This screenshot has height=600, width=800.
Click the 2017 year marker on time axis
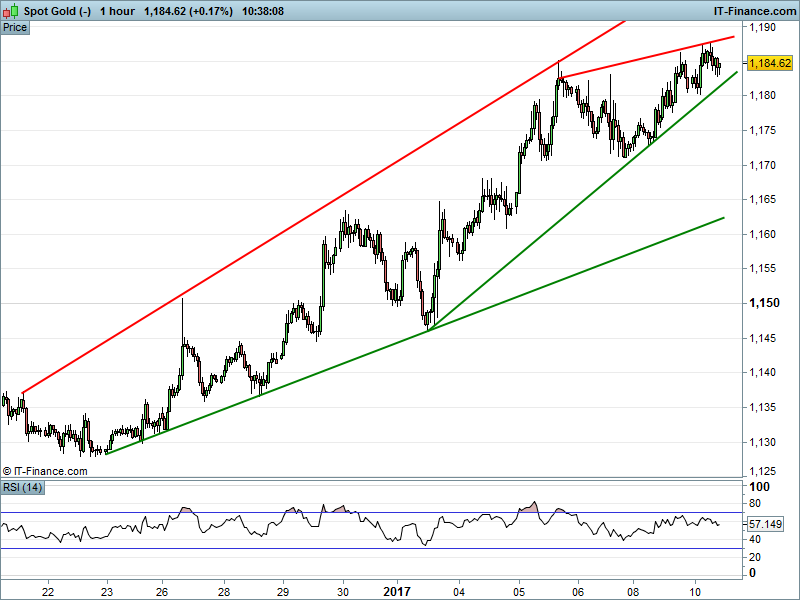pos(397,592)
